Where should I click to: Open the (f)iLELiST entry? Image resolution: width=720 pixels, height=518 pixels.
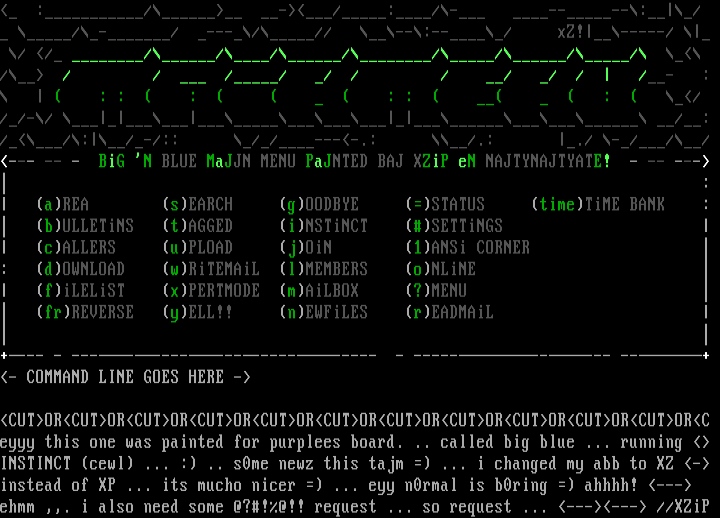pos(80,291)
